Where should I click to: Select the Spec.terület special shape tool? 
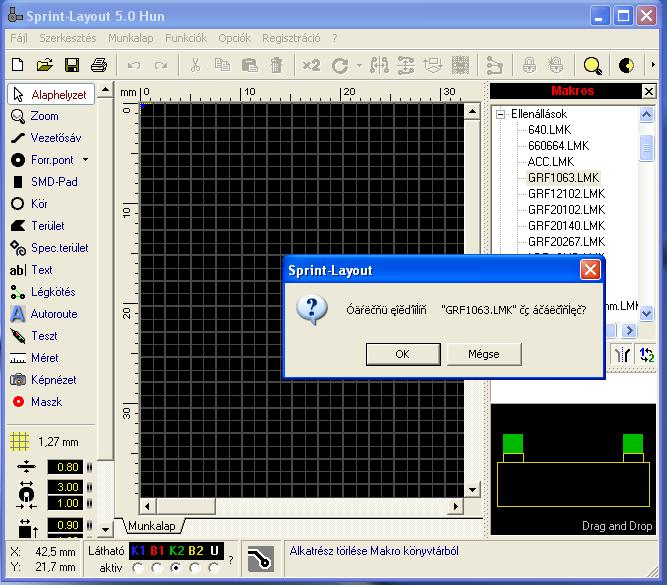point(49,248)
